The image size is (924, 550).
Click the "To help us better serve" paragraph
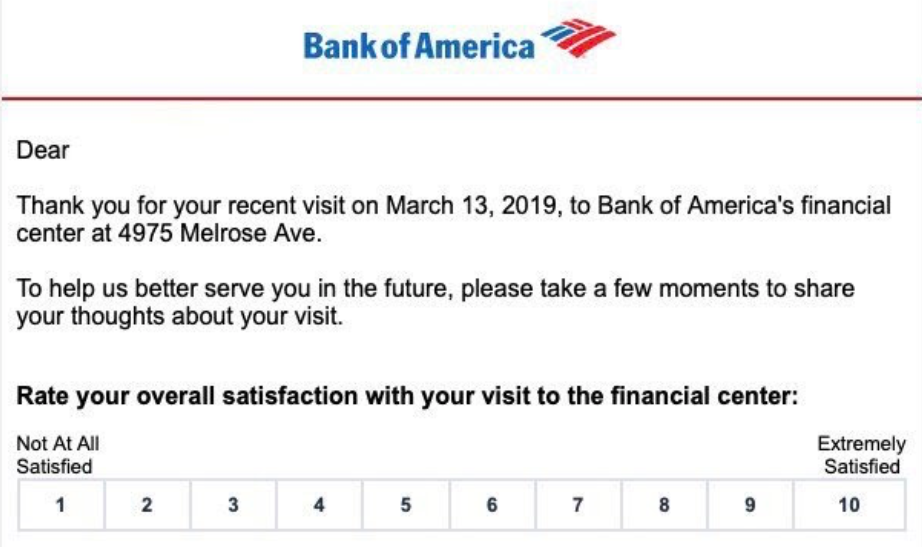(435, 302)
